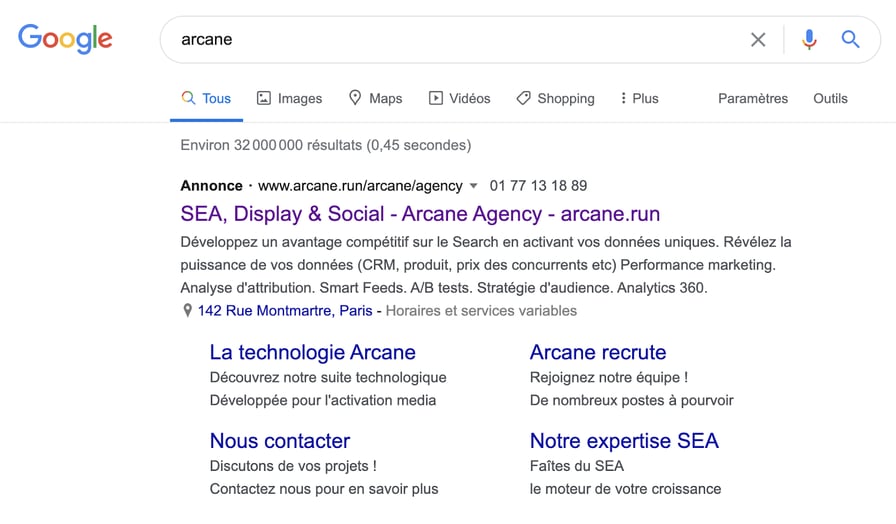Click the 'Environ 32 000 000 résultats' stats text
This screenshot has height=524, width=896.
click(x=326, y=145)
